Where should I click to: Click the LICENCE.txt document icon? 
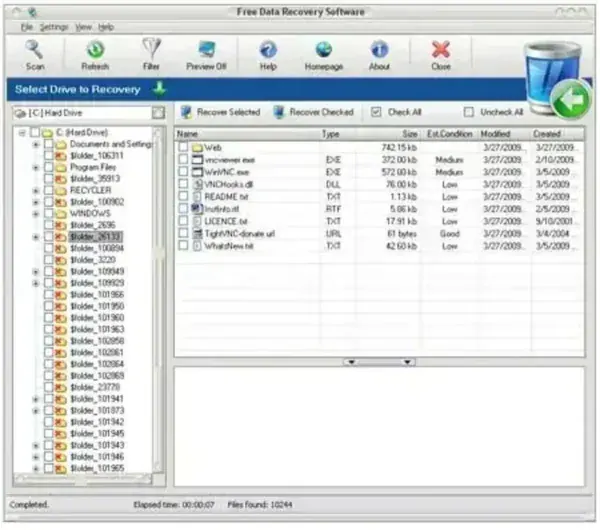point(197,221)
